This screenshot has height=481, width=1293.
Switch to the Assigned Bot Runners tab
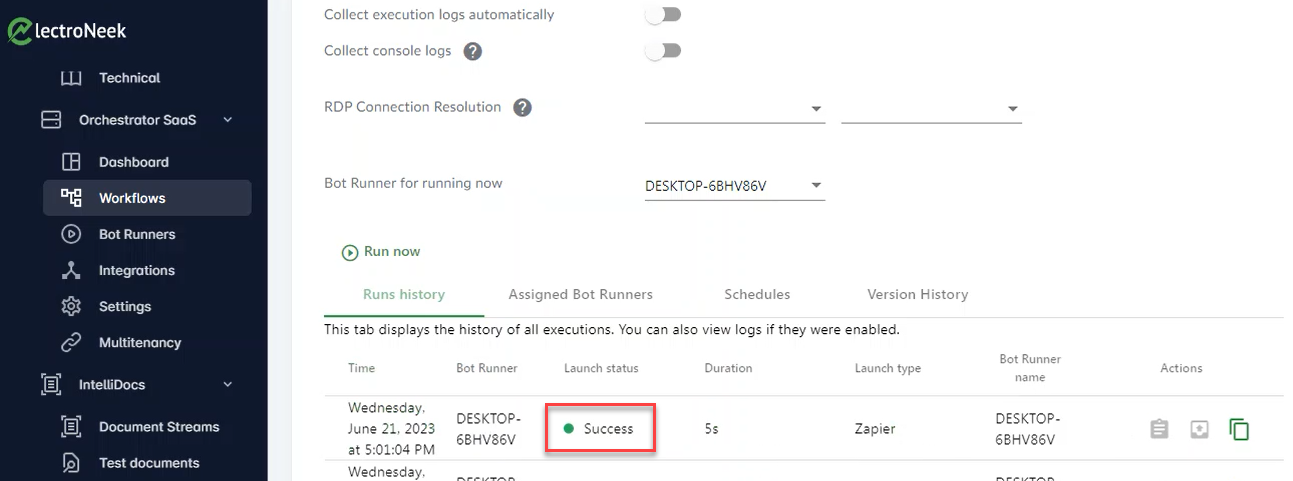point(581,295)
